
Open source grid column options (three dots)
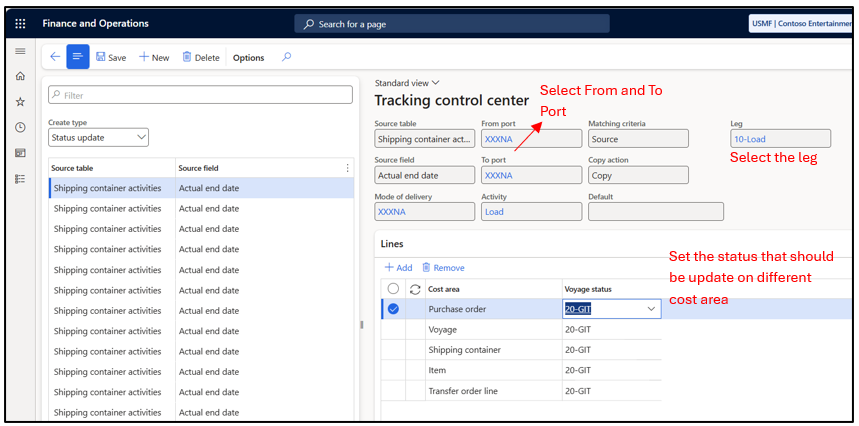coord(347,168)
